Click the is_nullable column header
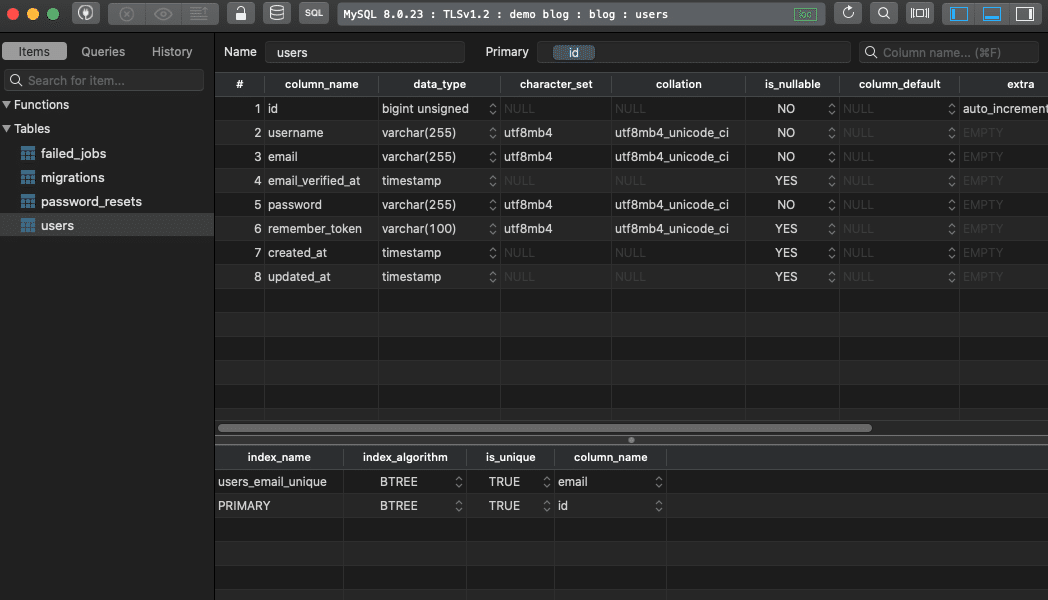 (792, 84)
